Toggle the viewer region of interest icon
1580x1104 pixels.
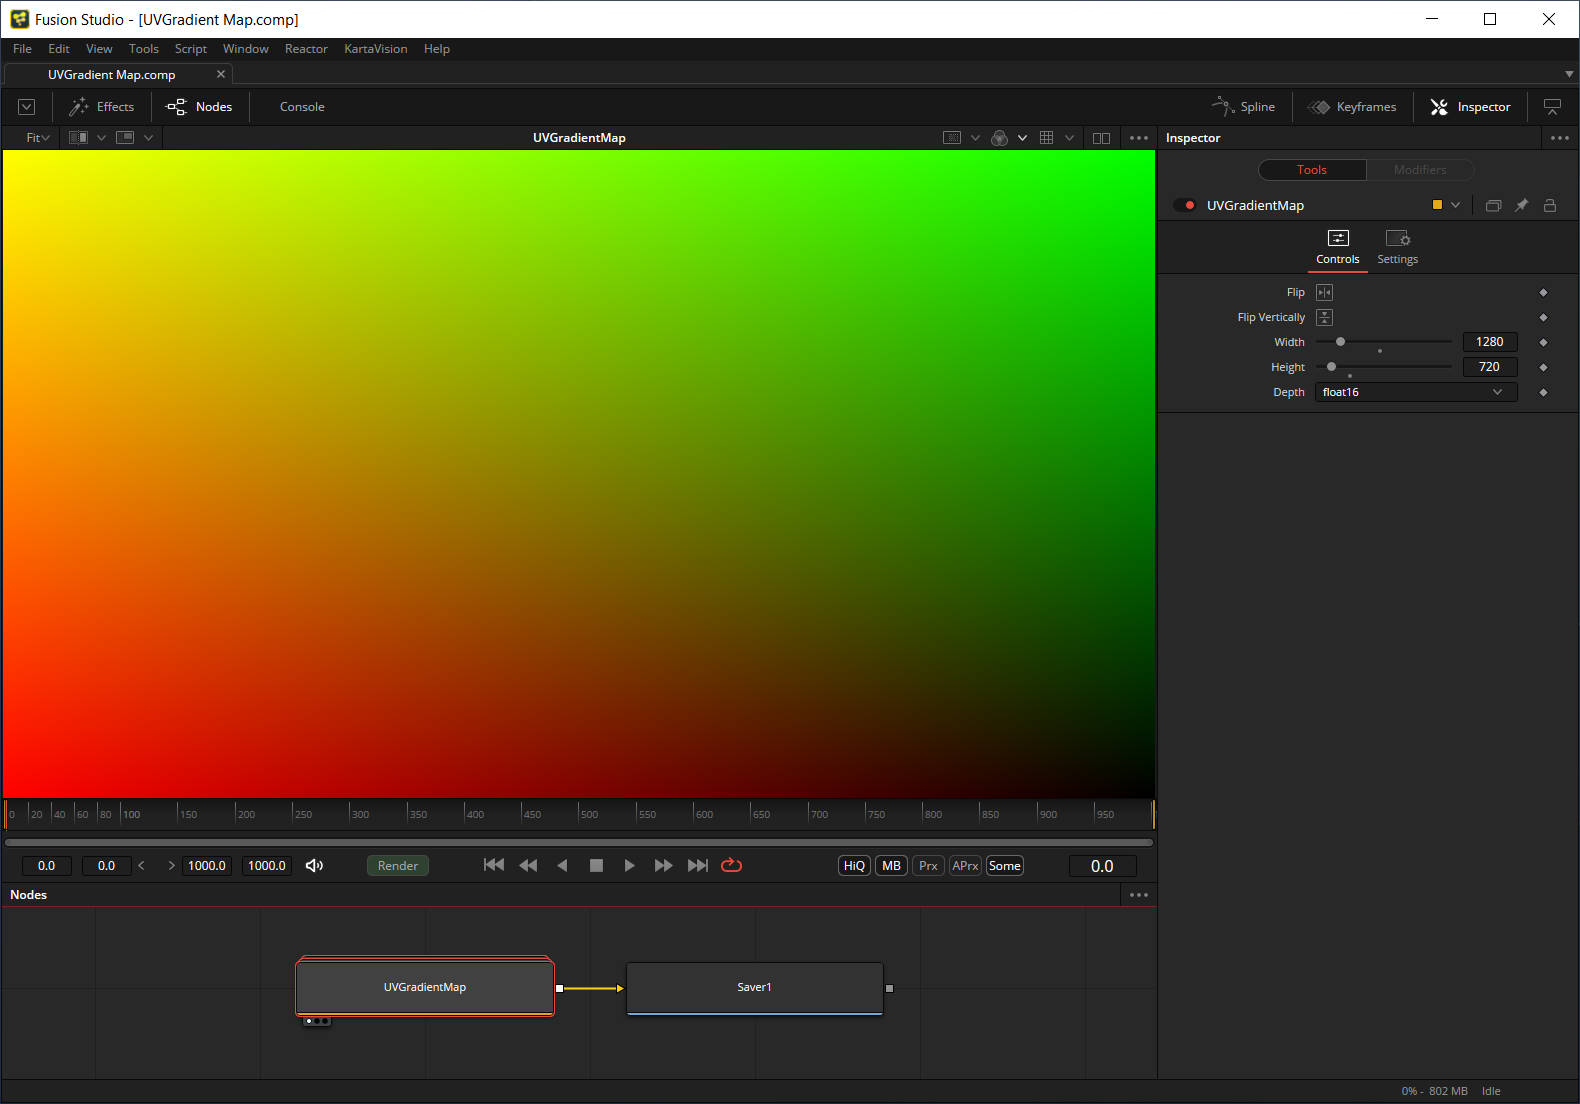pyautogui.click(x=952, y=138)
